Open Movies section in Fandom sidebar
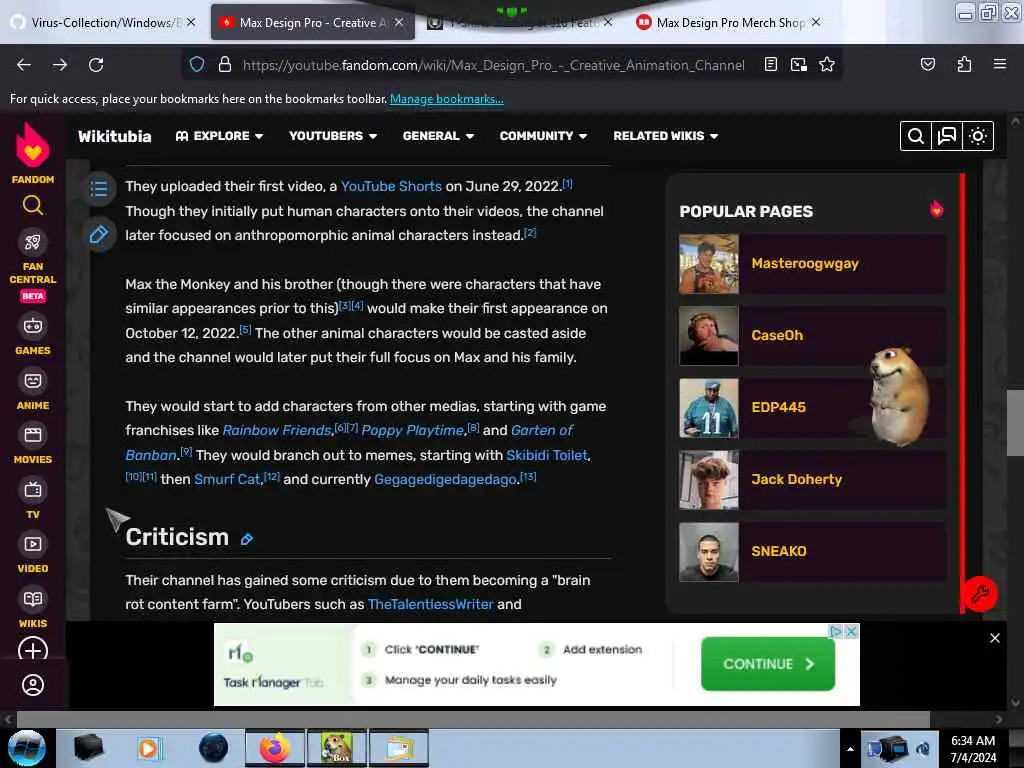 coord(33,445)
